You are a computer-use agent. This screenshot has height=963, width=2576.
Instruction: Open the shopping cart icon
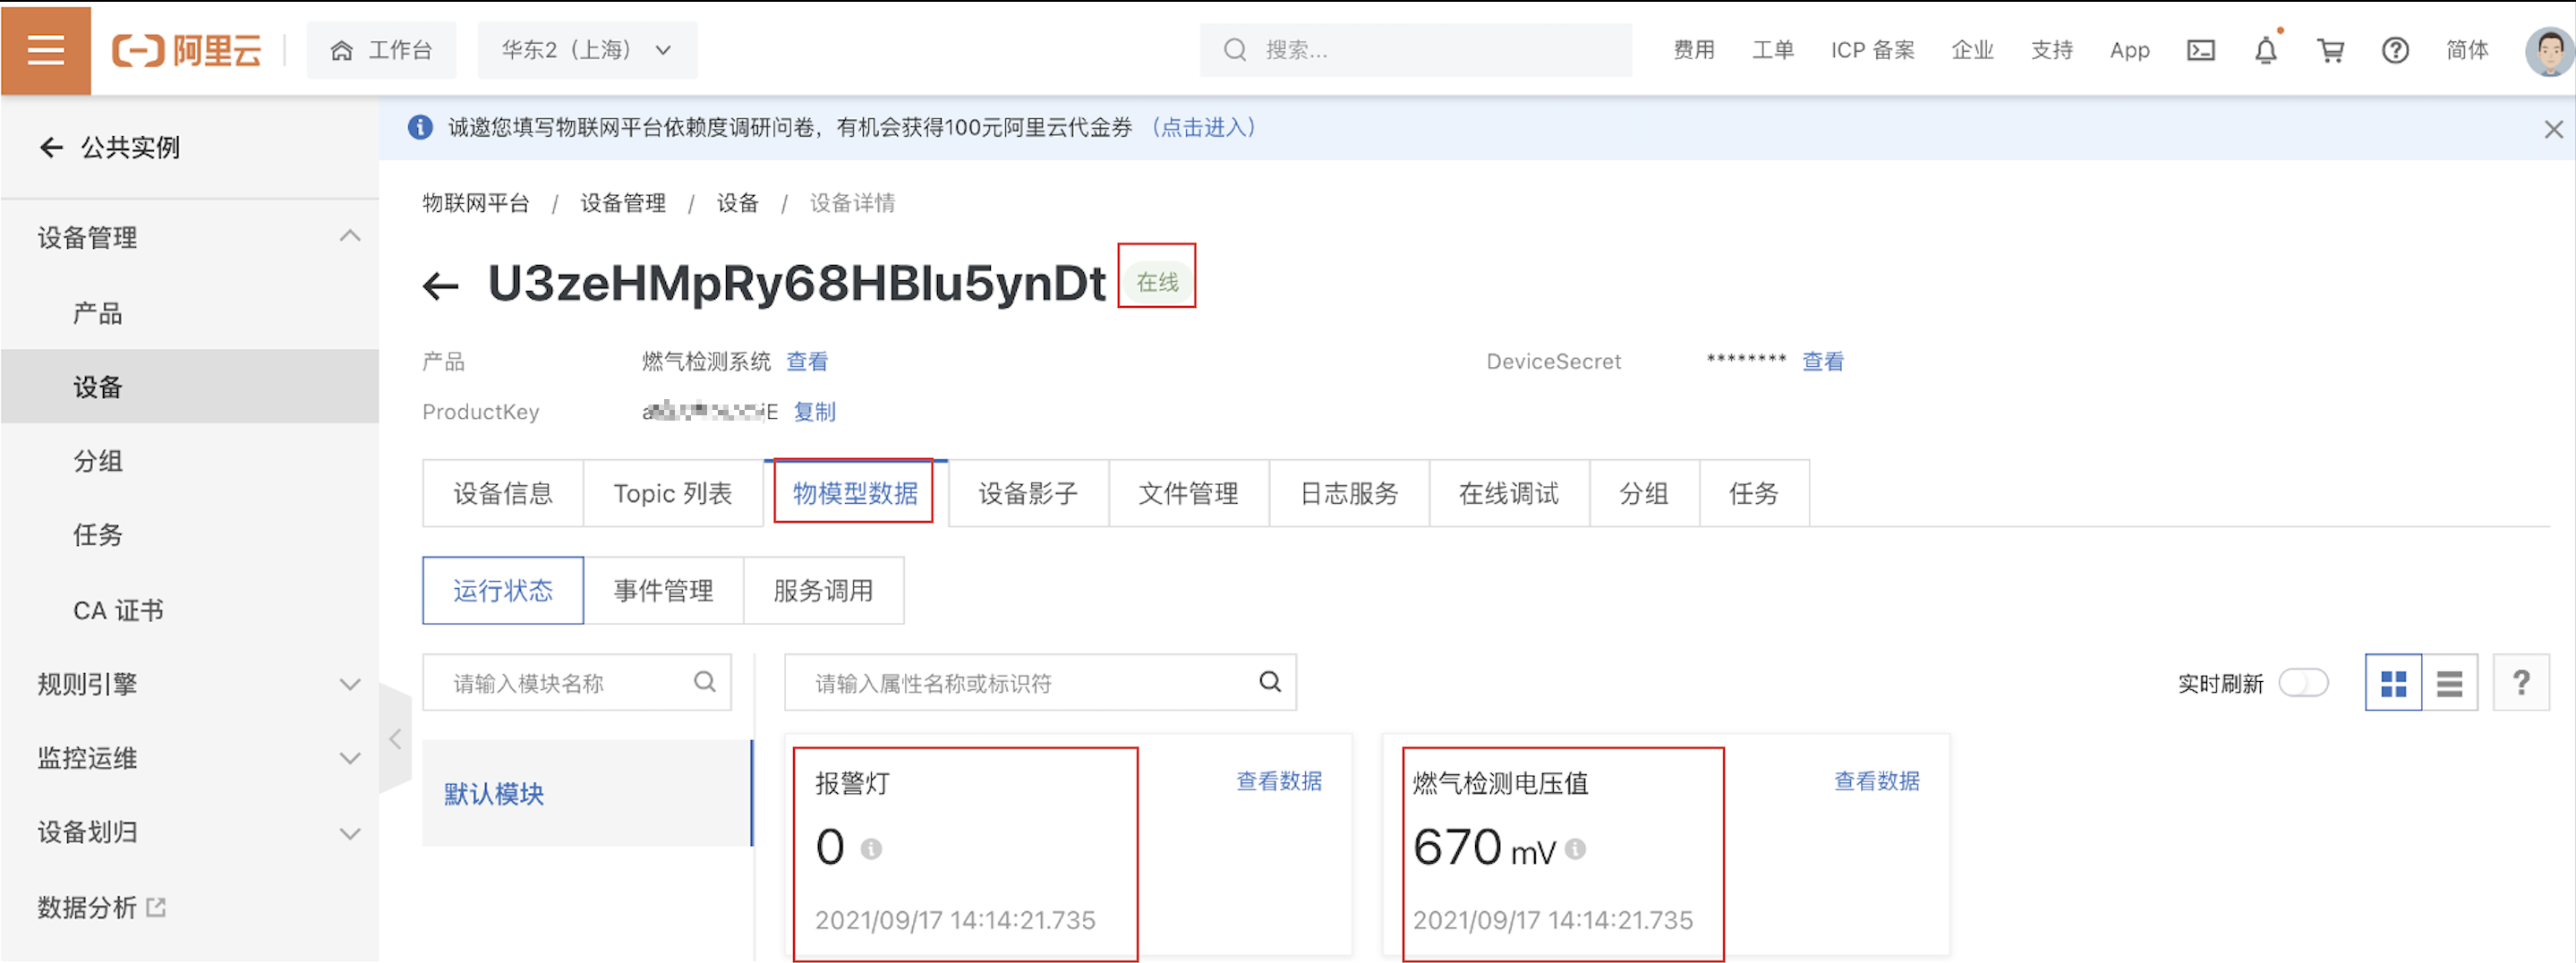click(x=2331, y=50)
